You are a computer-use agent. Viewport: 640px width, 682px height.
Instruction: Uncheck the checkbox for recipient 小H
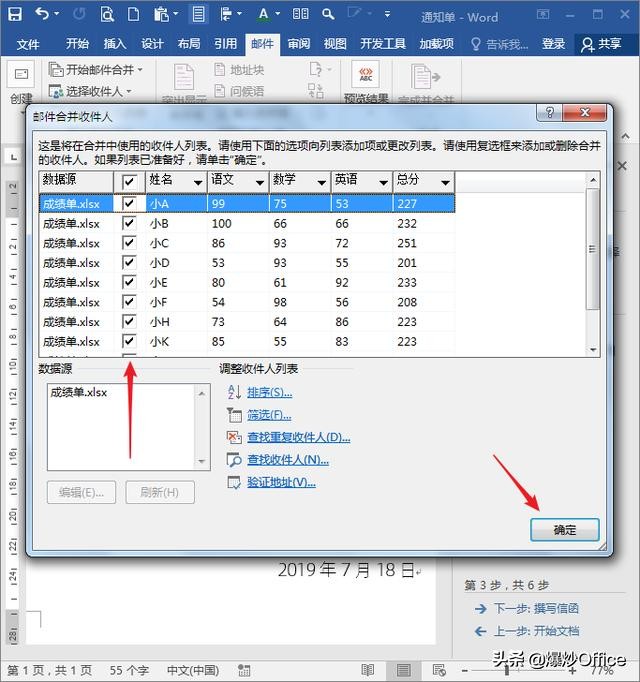129,321
